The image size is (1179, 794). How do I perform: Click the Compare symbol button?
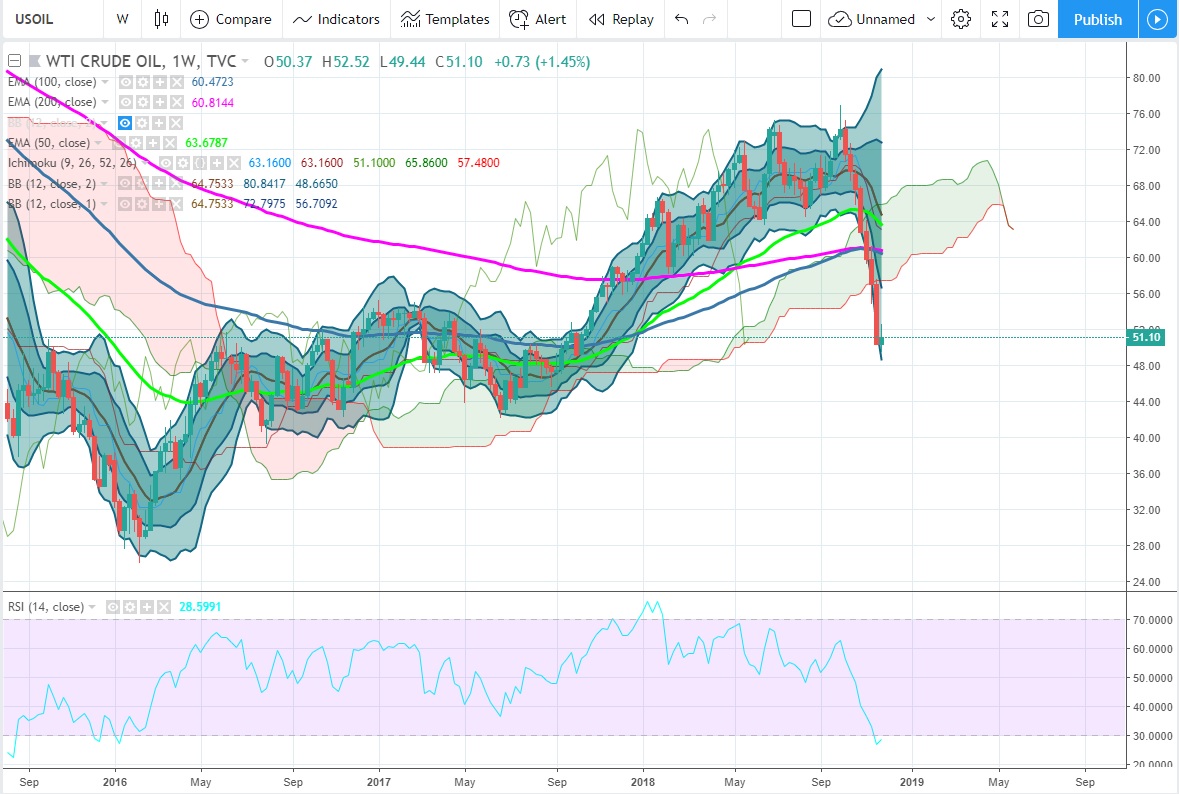coord(231,19)
